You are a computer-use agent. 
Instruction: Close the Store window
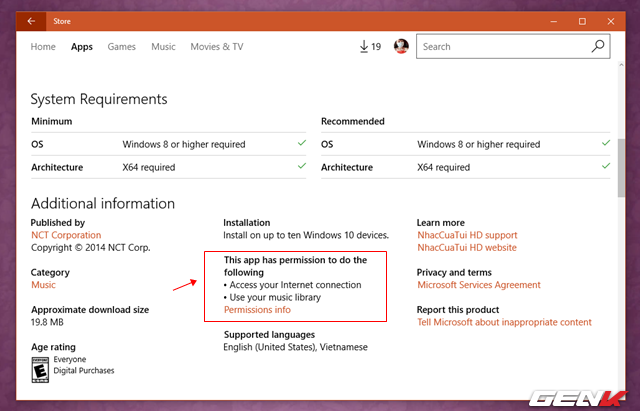click(x=611, y=21)
